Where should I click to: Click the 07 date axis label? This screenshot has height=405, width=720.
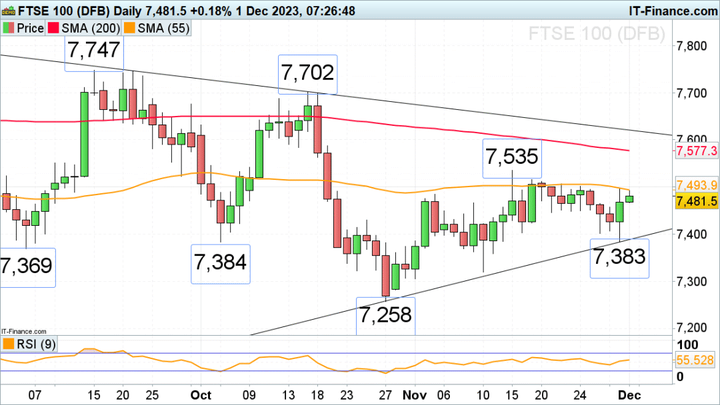34,395
